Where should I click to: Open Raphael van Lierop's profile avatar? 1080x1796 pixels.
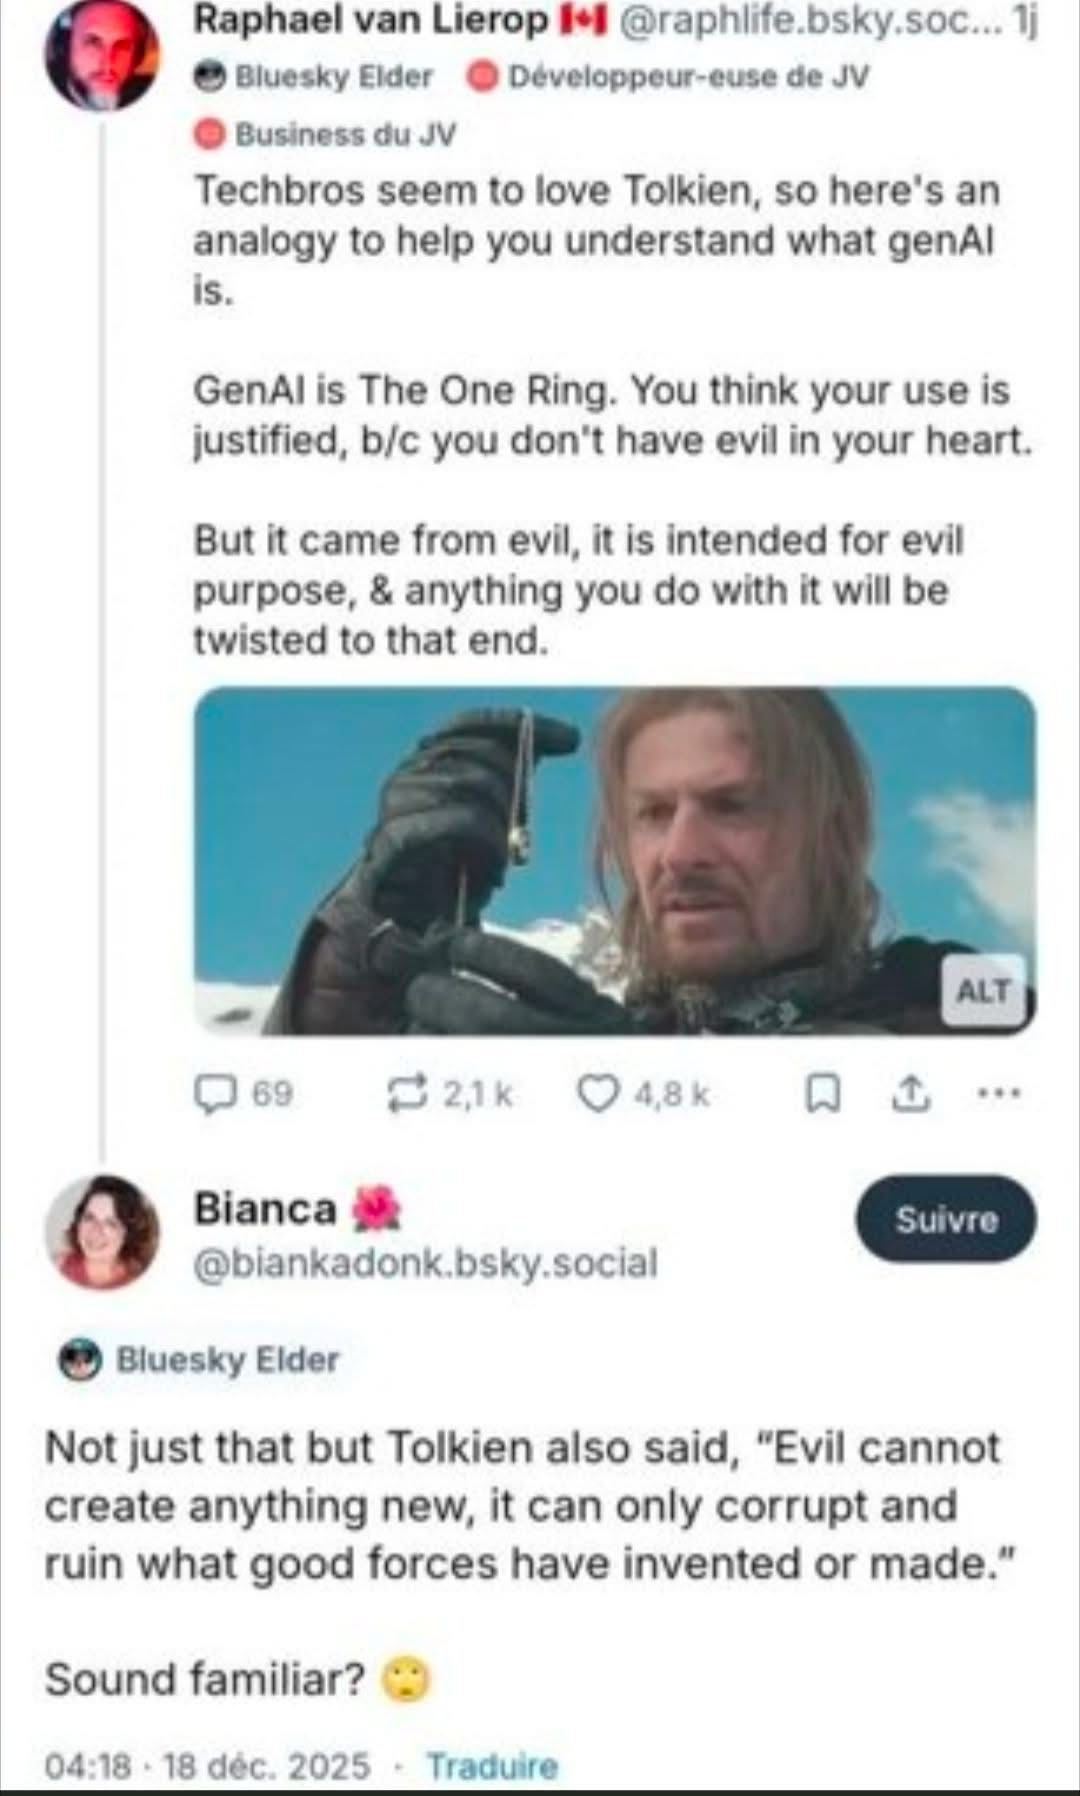coord(102,55)
